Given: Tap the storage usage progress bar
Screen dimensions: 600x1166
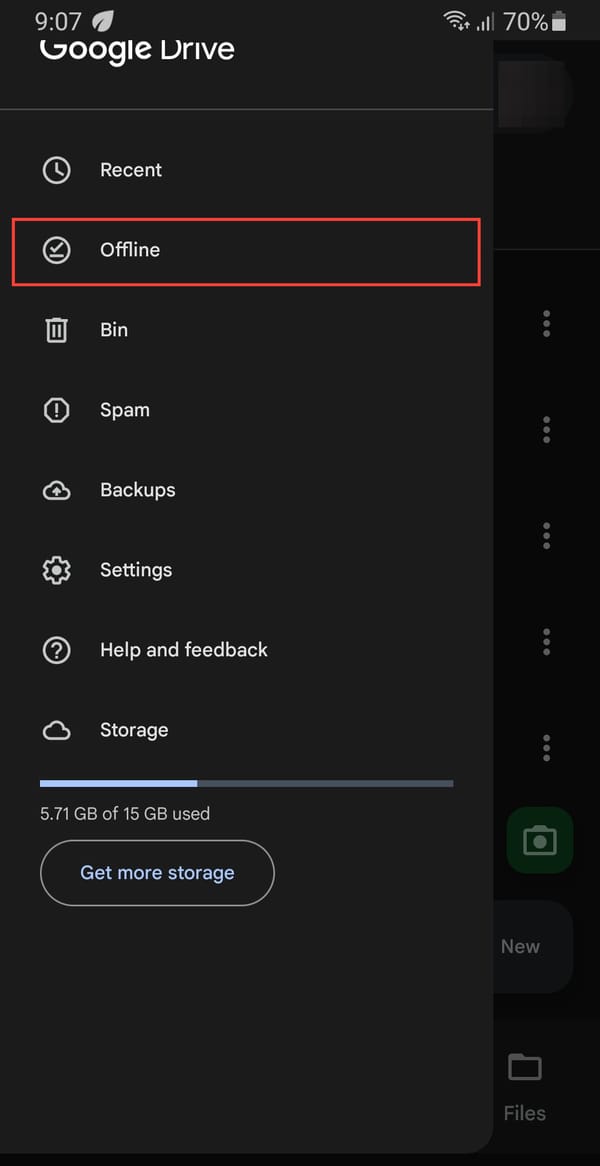Looking at the screenshot, I should click(246, 783).
